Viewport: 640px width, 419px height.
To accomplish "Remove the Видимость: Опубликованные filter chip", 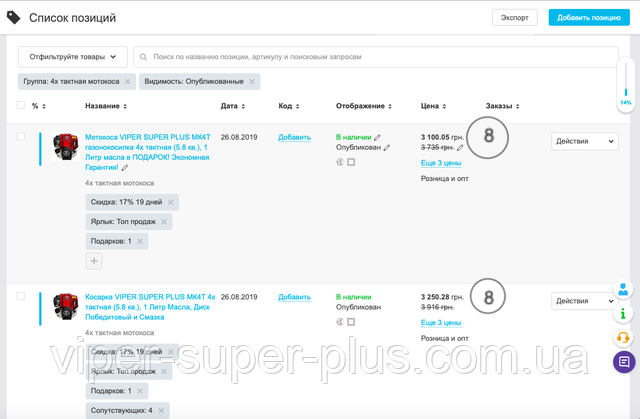I will [252, 82].
